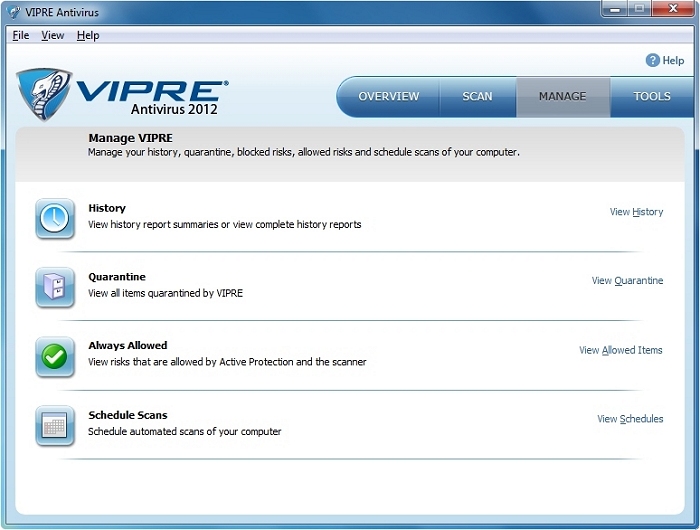700x530 pixels.
Task: Click the History clock icon
Action: 55,219
